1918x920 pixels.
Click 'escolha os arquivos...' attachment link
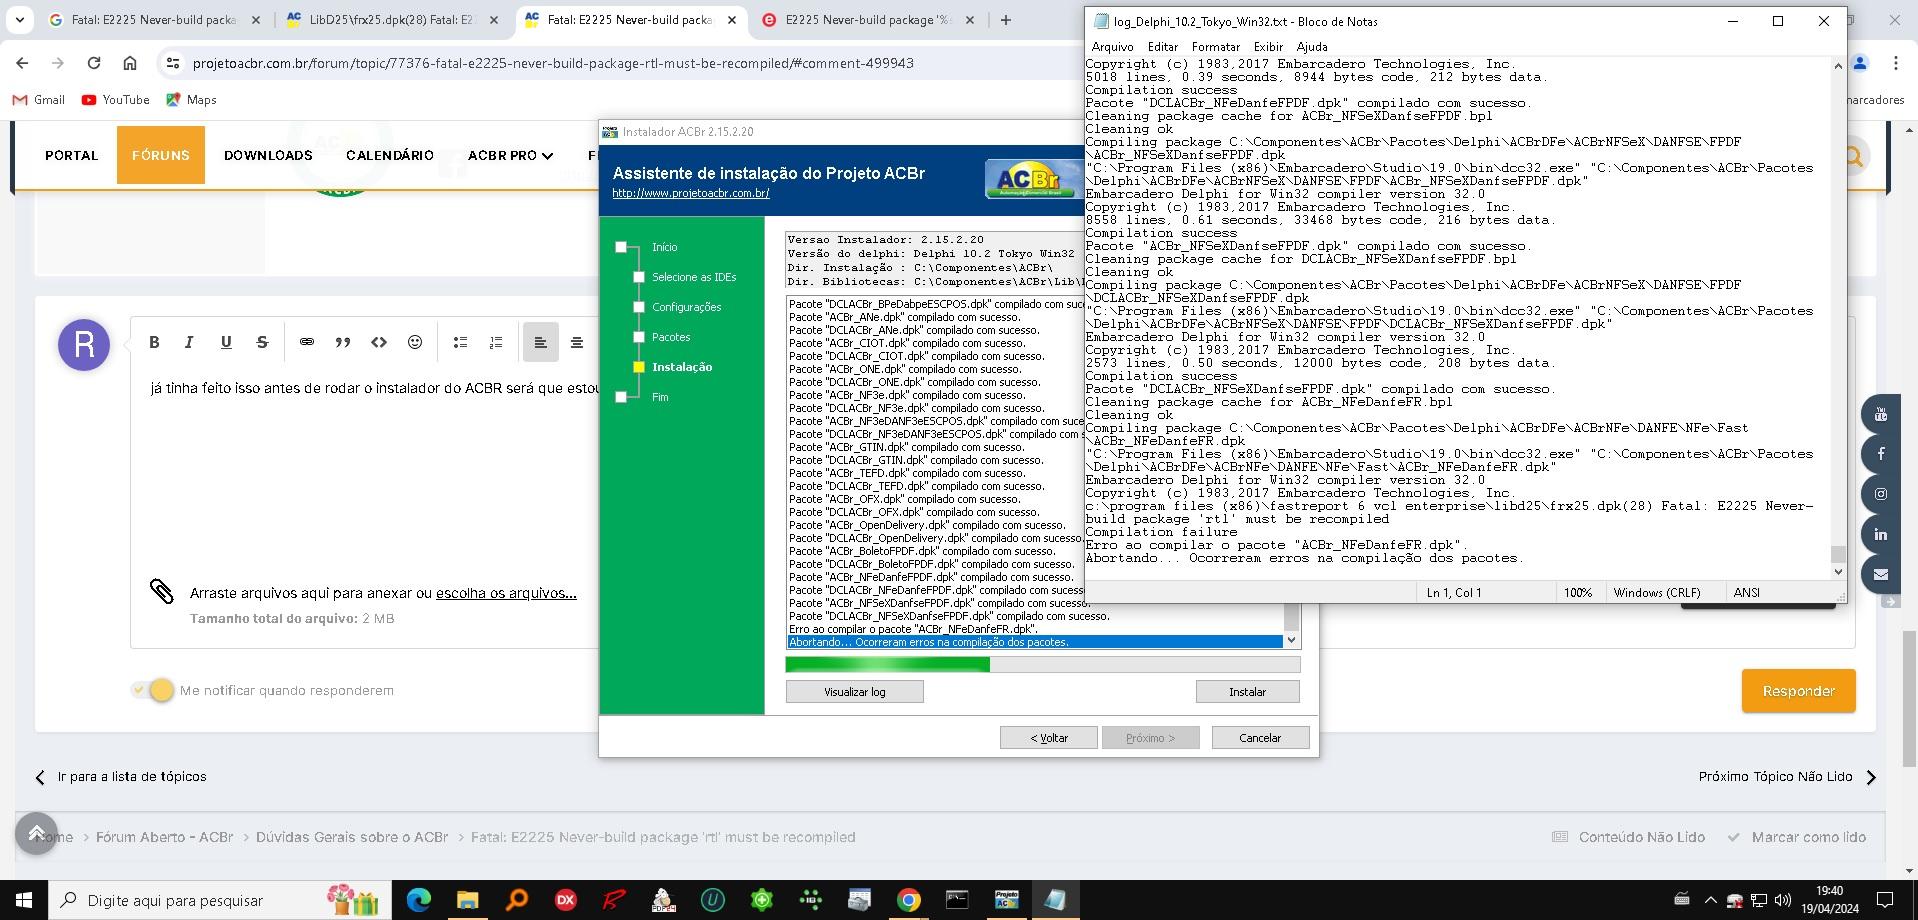tap(506, 593)
